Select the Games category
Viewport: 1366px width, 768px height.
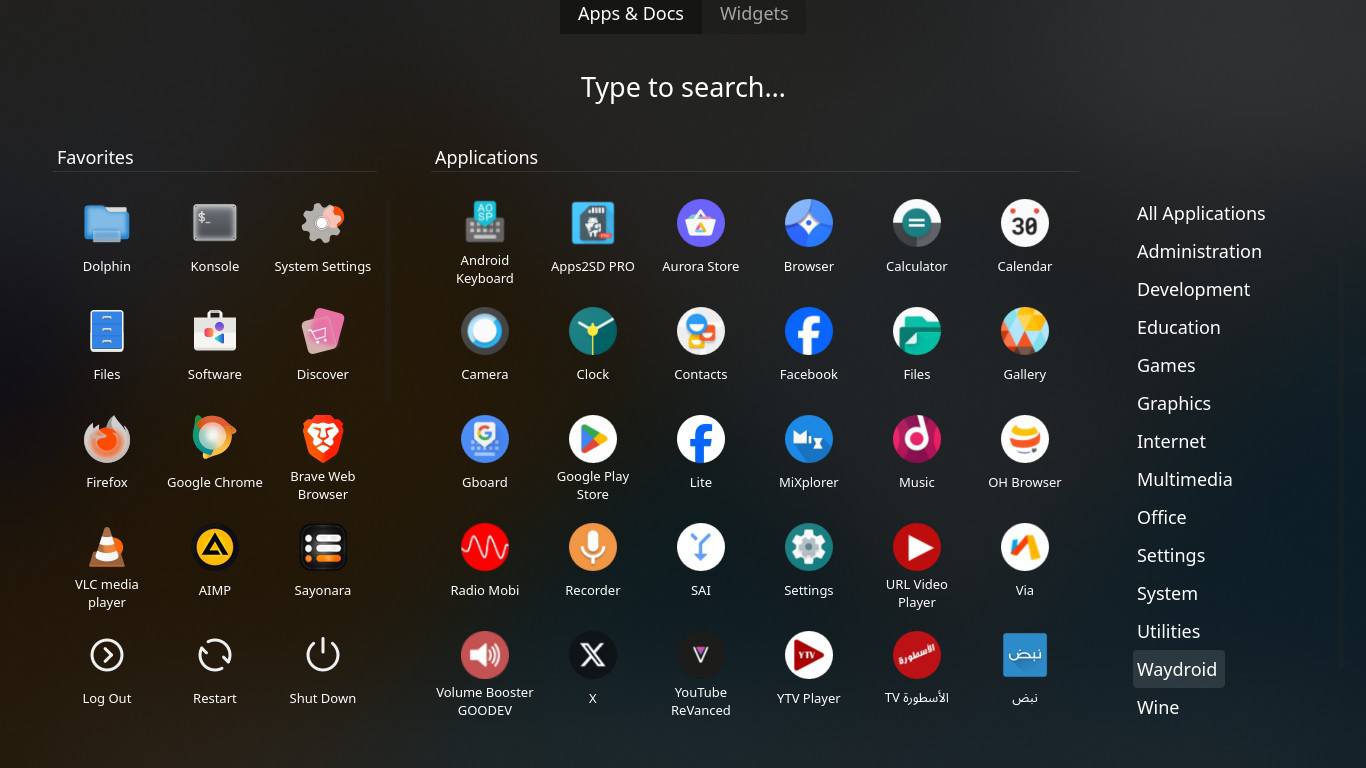pyautogui.click(x=1166, y=365)
